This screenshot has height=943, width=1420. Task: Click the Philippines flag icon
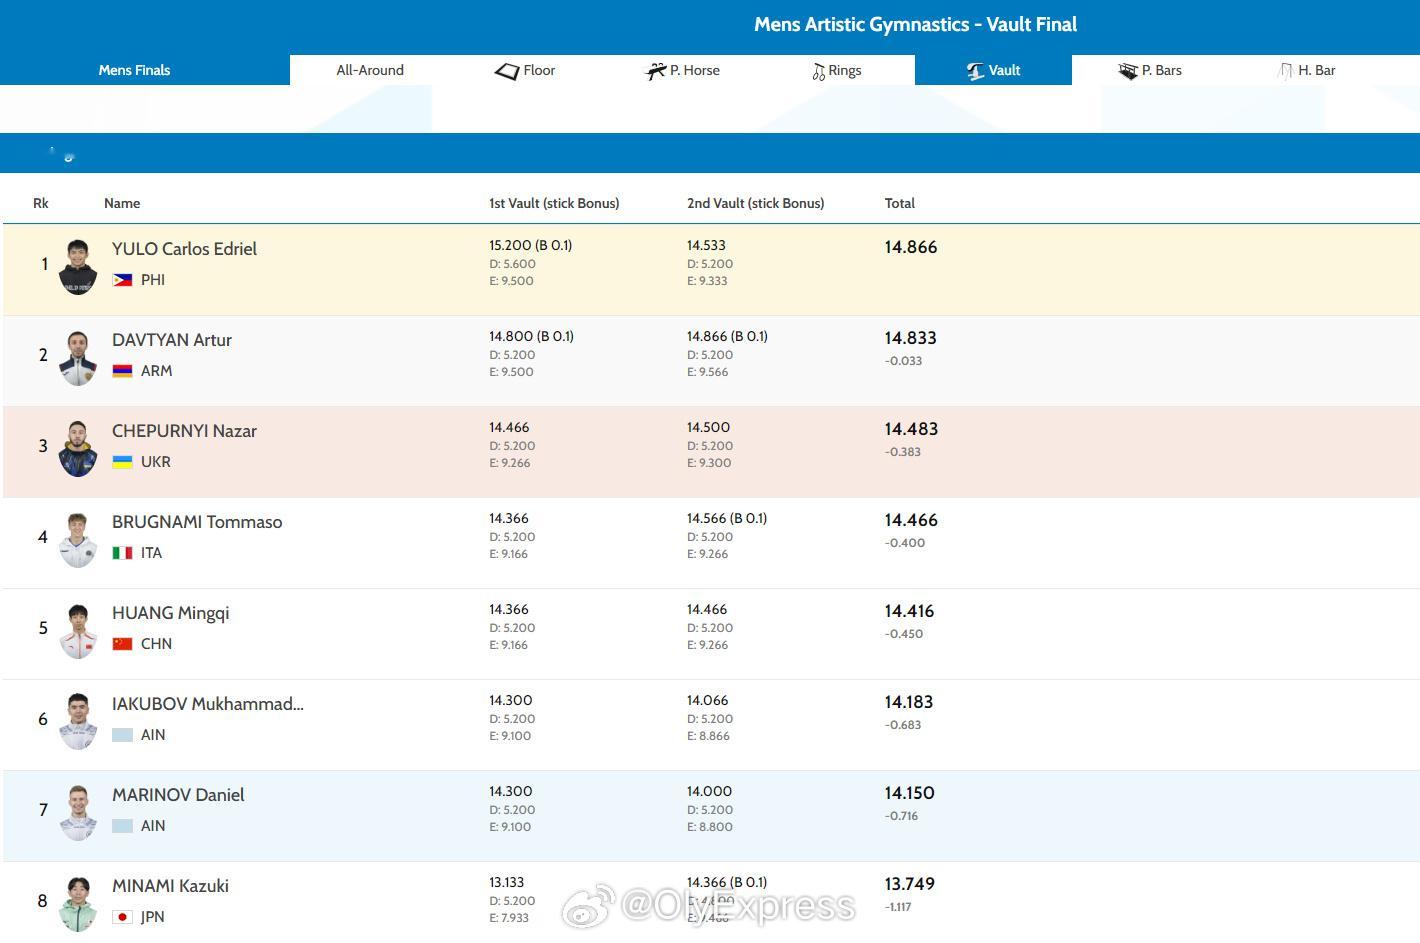(x=122, y=280)
